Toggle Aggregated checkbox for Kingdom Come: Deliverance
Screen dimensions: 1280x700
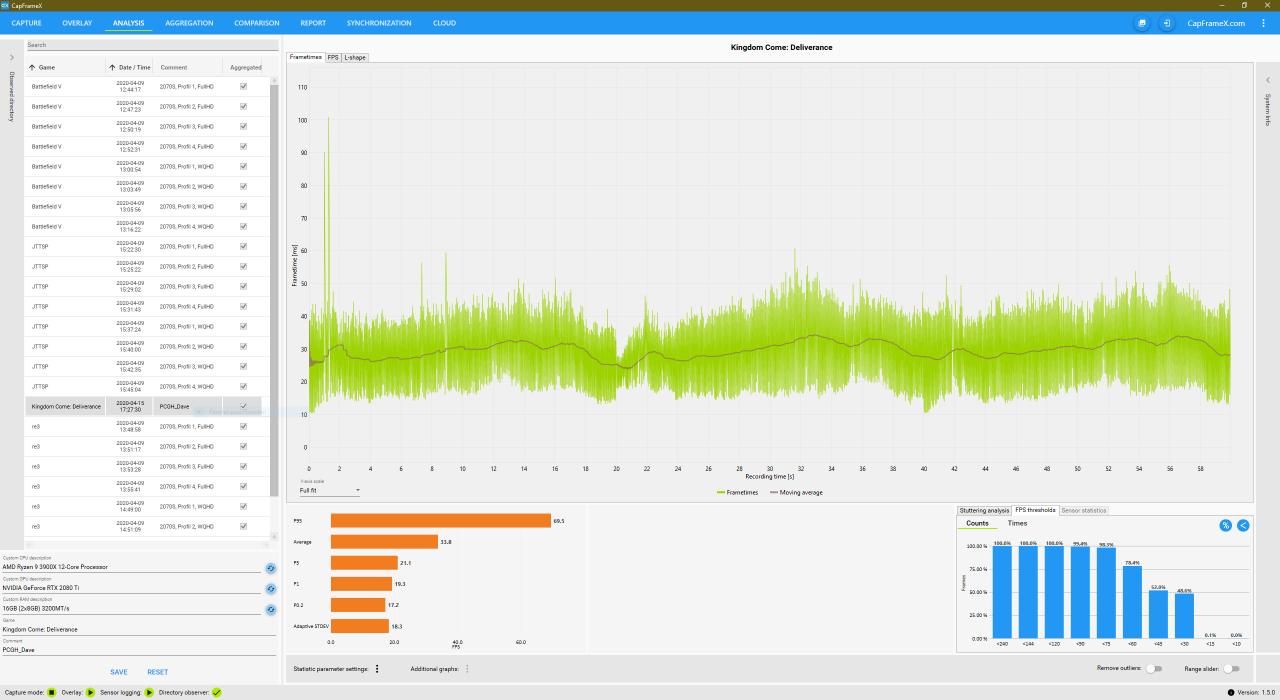coord(243,406)
